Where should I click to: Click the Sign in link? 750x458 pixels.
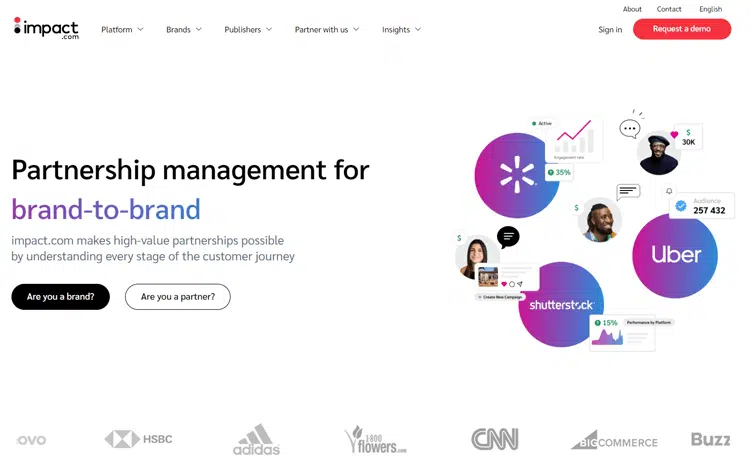610,30
